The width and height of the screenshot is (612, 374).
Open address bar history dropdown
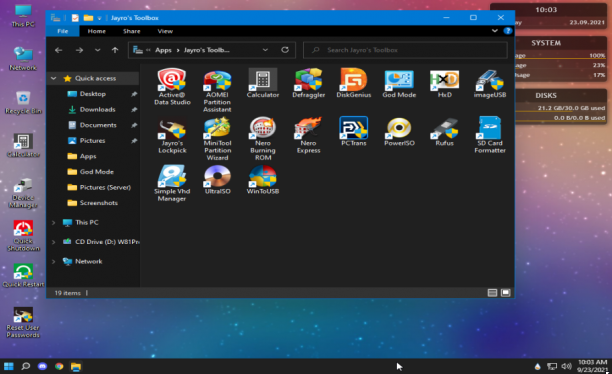[265, 50]
